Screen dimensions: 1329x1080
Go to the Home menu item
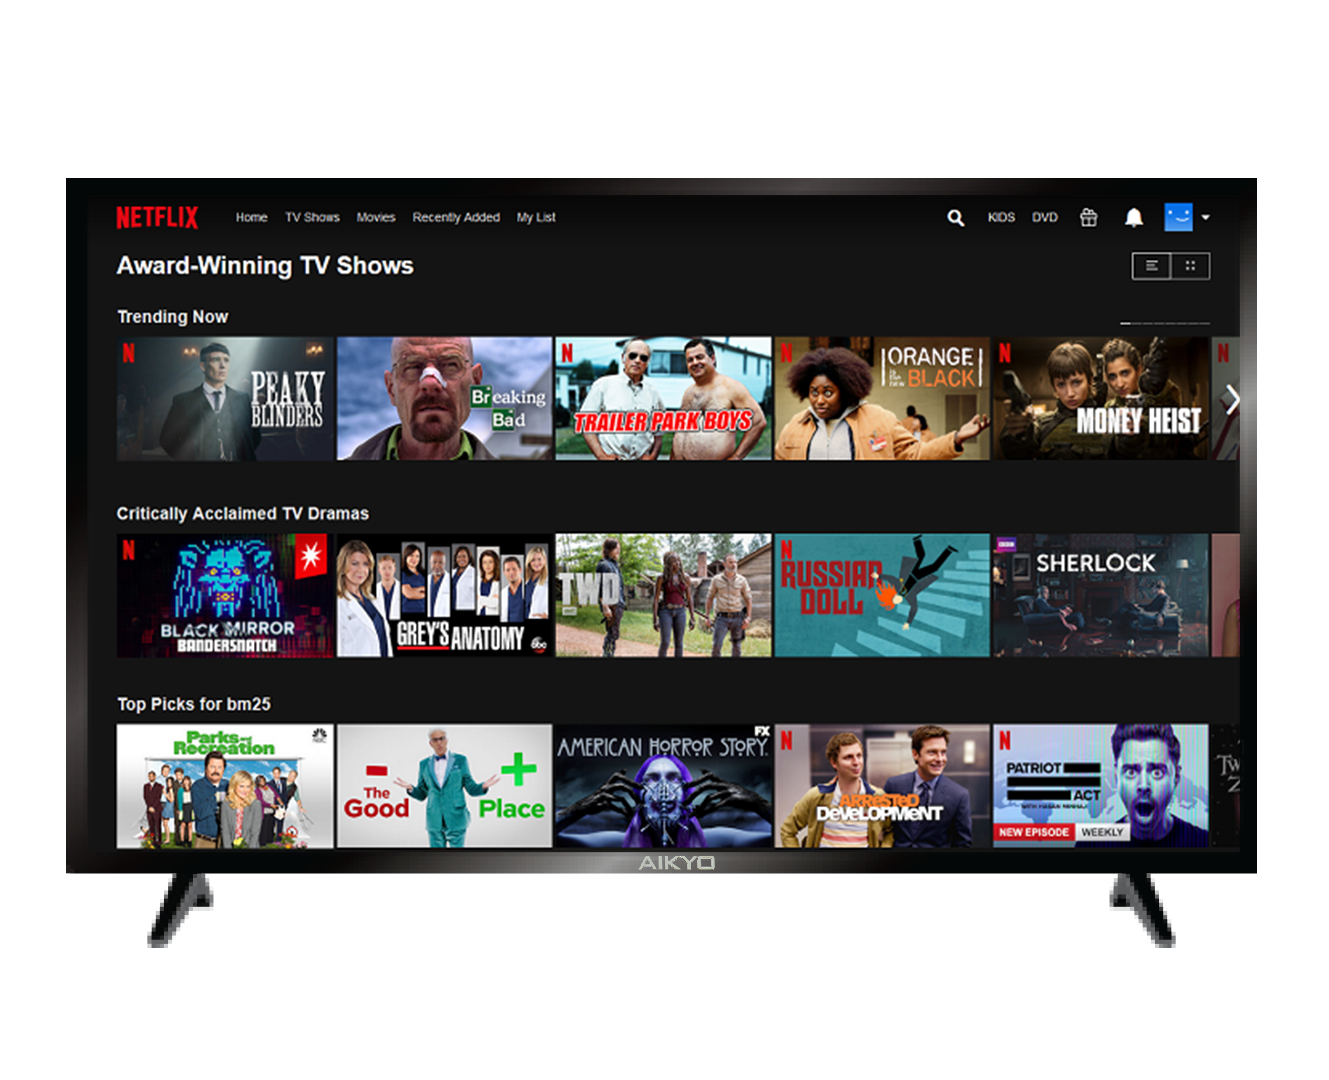252,217
